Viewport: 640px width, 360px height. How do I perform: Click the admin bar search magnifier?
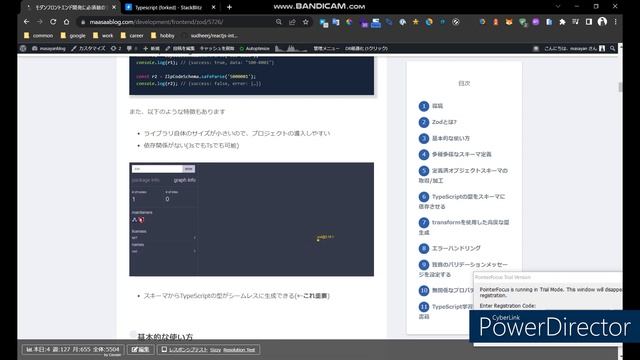coord(613,48)
